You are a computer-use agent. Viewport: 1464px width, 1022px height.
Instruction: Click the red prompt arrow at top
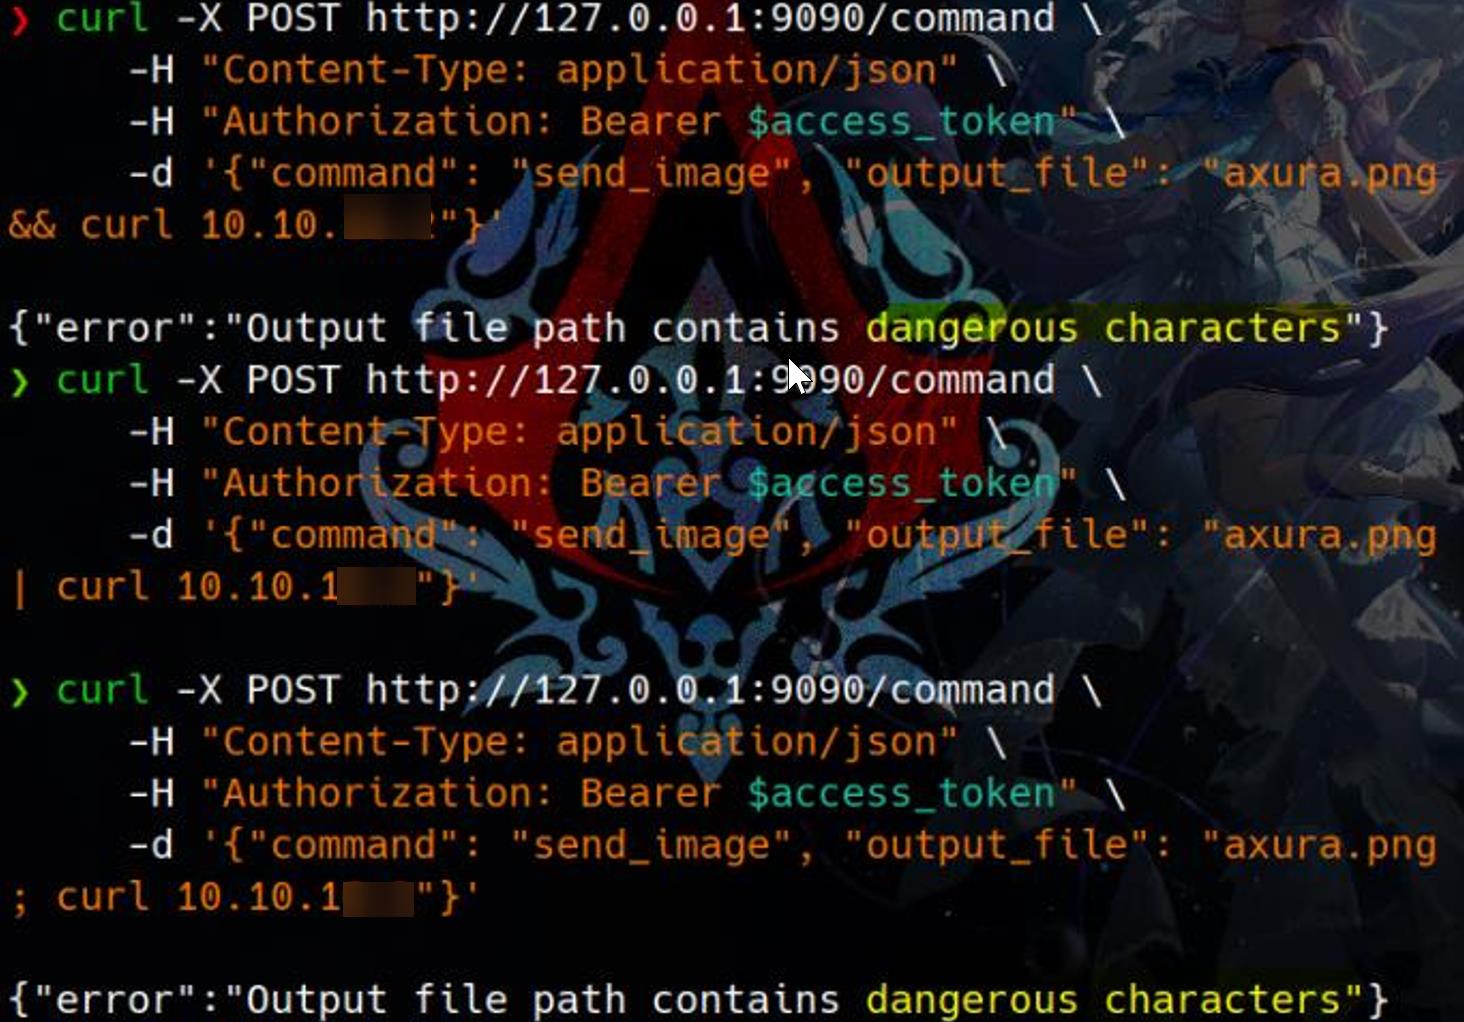pyautogui.click(x=20, y=18)
